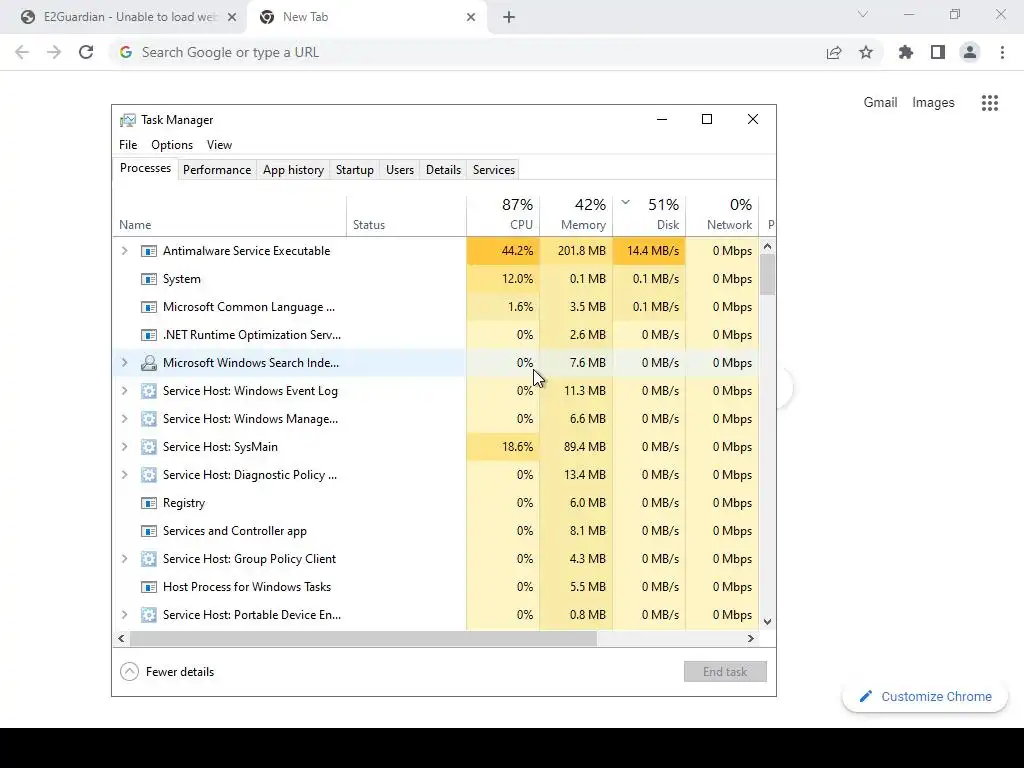
Task: Switch to the E2Guardian browser tab
Action: (124, 18)
